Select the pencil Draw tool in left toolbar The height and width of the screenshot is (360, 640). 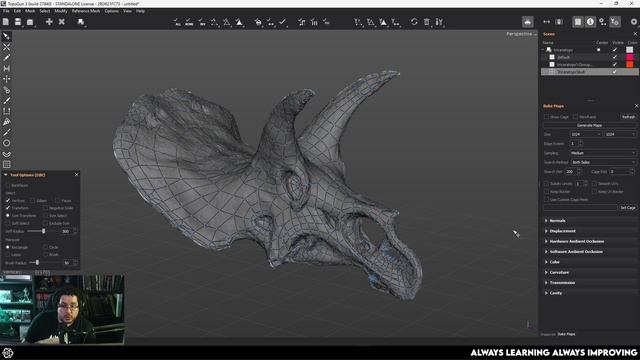(x=7, y=58)
